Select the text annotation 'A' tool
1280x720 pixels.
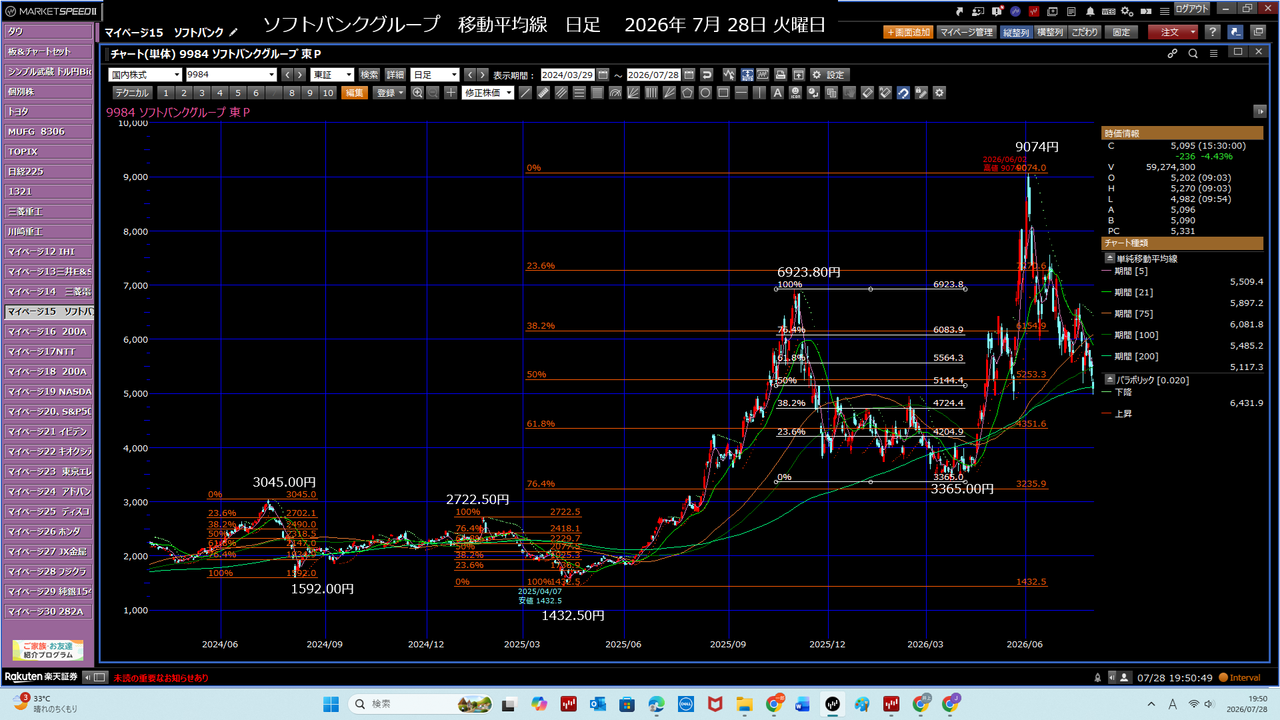coord(777,93)
